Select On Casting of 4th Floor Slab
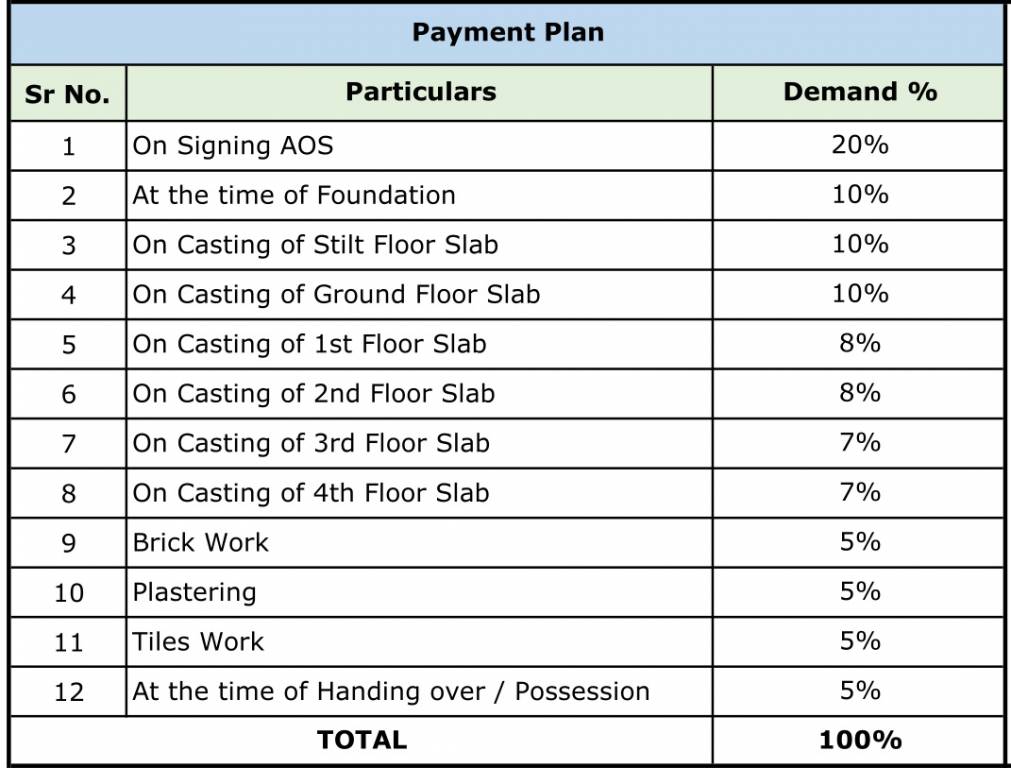 click(x=311, y=493)
